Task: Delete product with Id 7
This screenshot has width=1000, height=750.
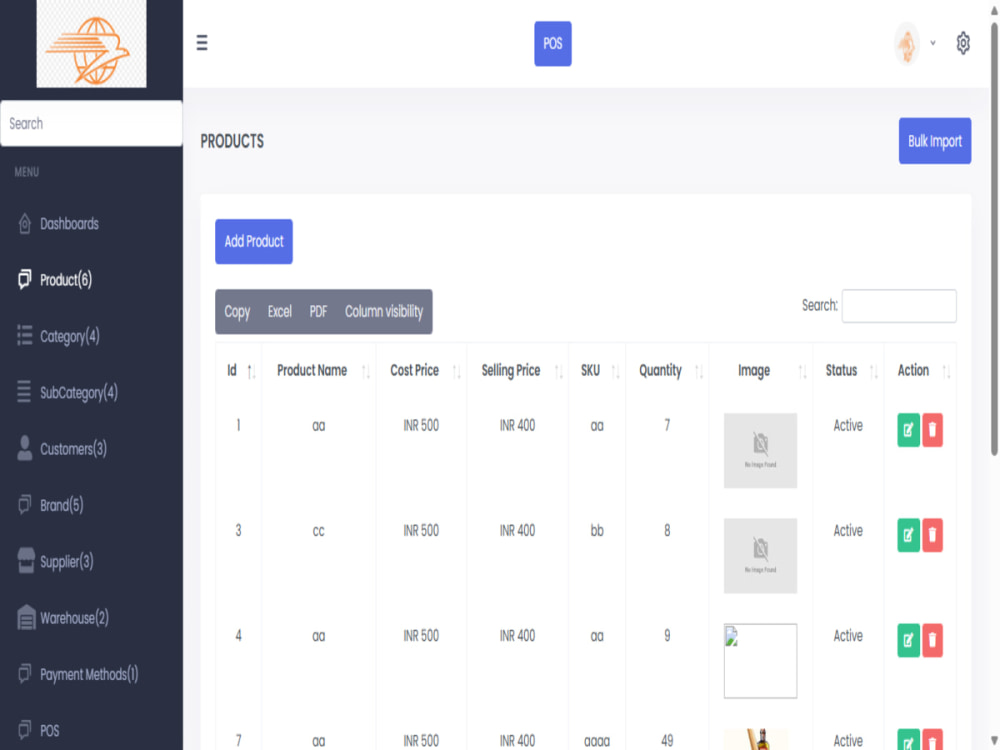Action: (932, 740)
